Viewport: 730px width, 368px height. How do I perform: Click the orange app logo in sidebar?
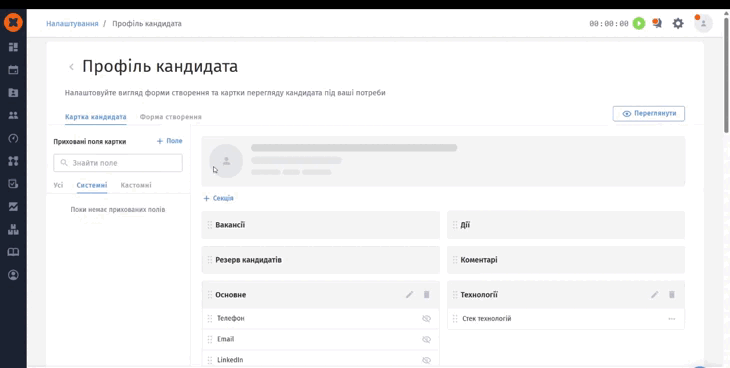(x=14, y=23)
